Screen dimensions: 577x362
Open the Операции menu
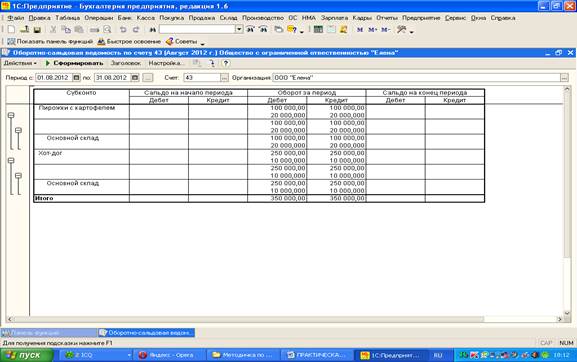point(99,18)
